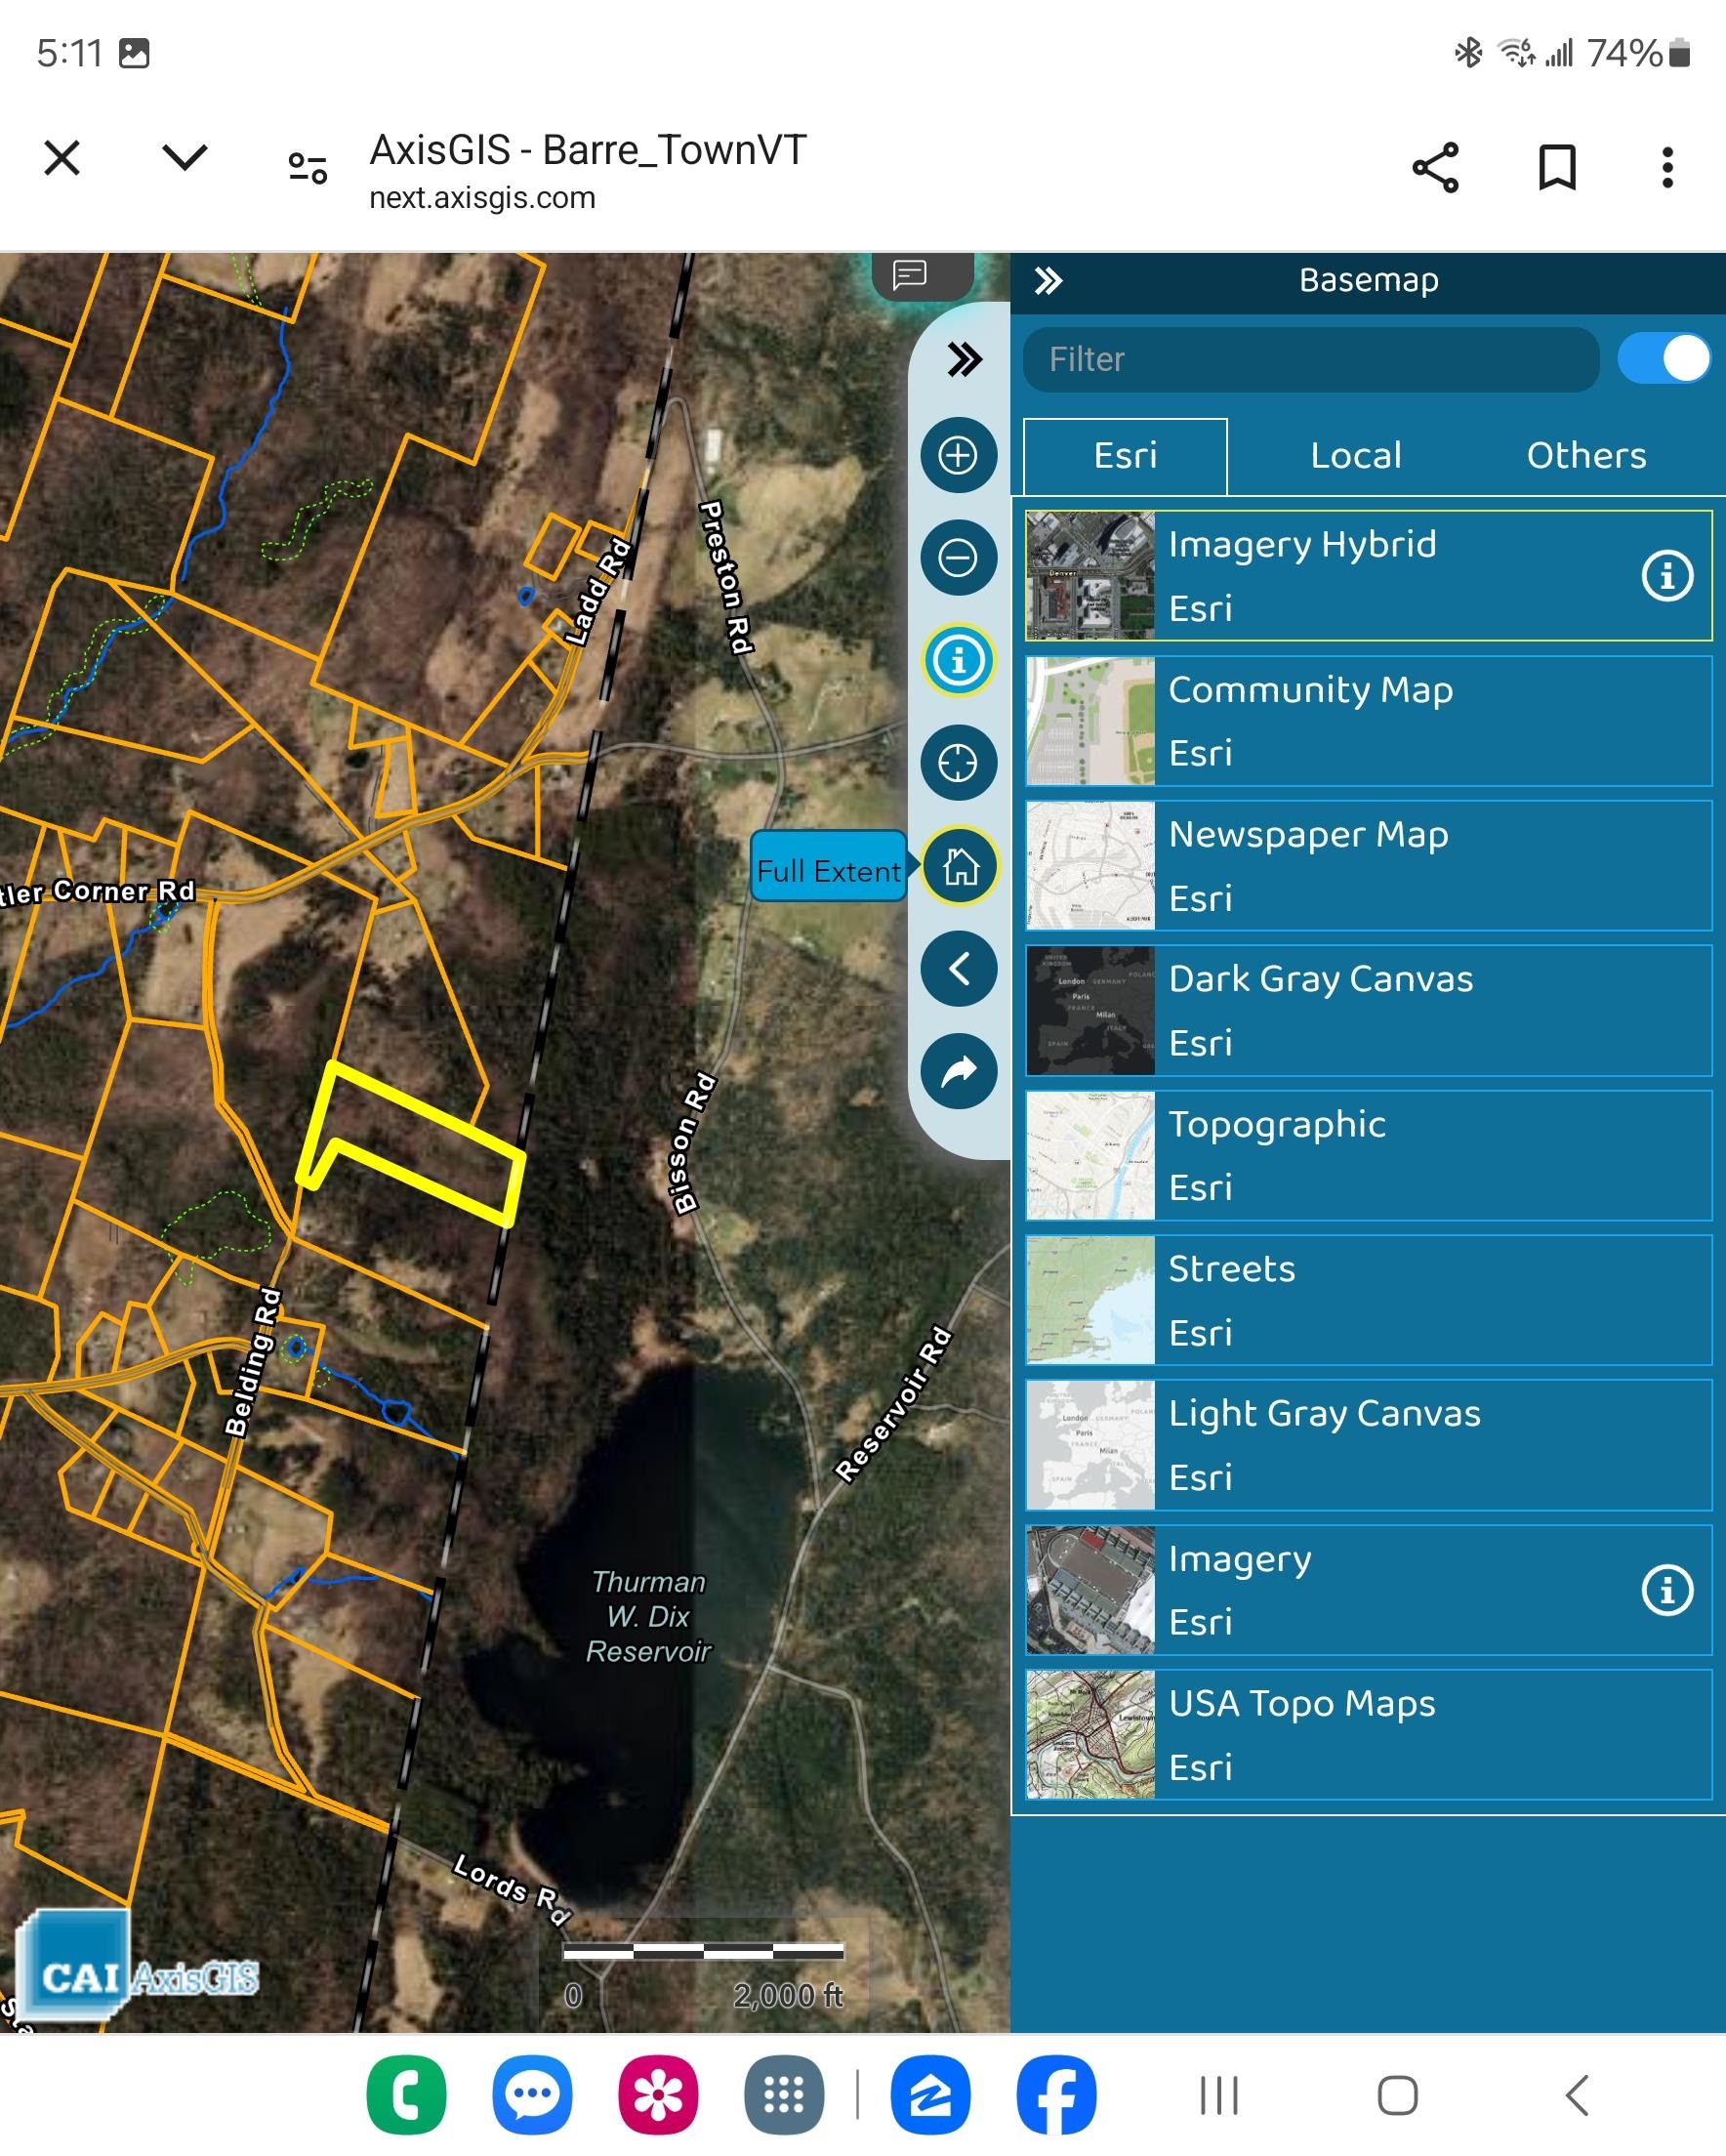Tap the recent apps navigation button
The width and height of the screenshot is (1726, 2156).
point(1219,2095)
